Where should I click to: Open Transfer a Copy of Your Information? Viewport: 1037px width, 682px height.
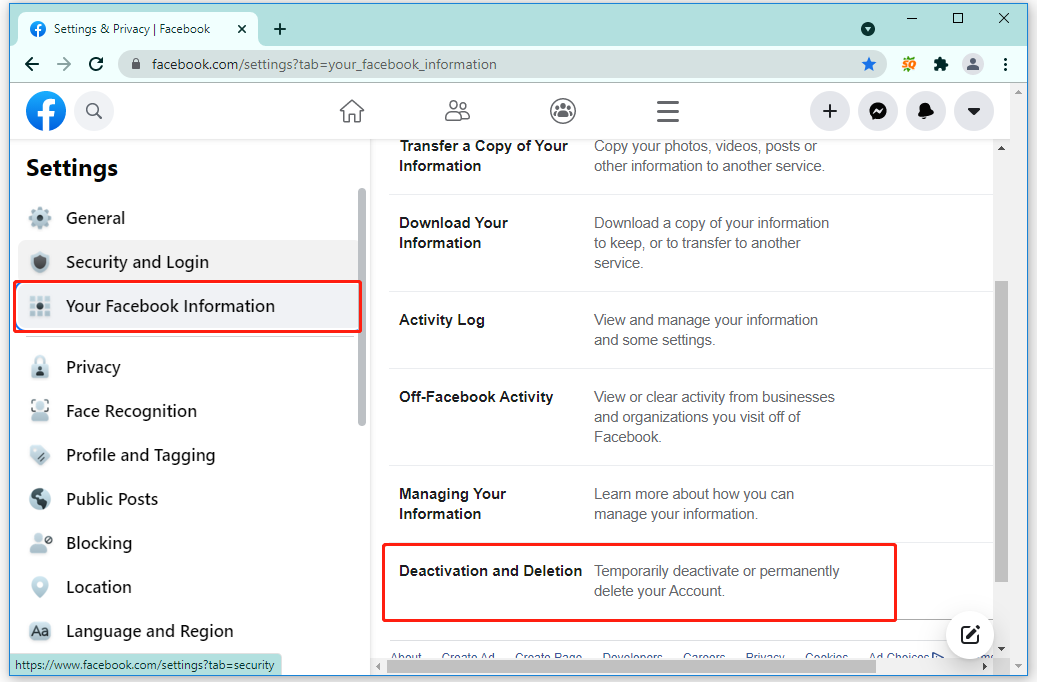pyautogui.click(x=690, y=157)
